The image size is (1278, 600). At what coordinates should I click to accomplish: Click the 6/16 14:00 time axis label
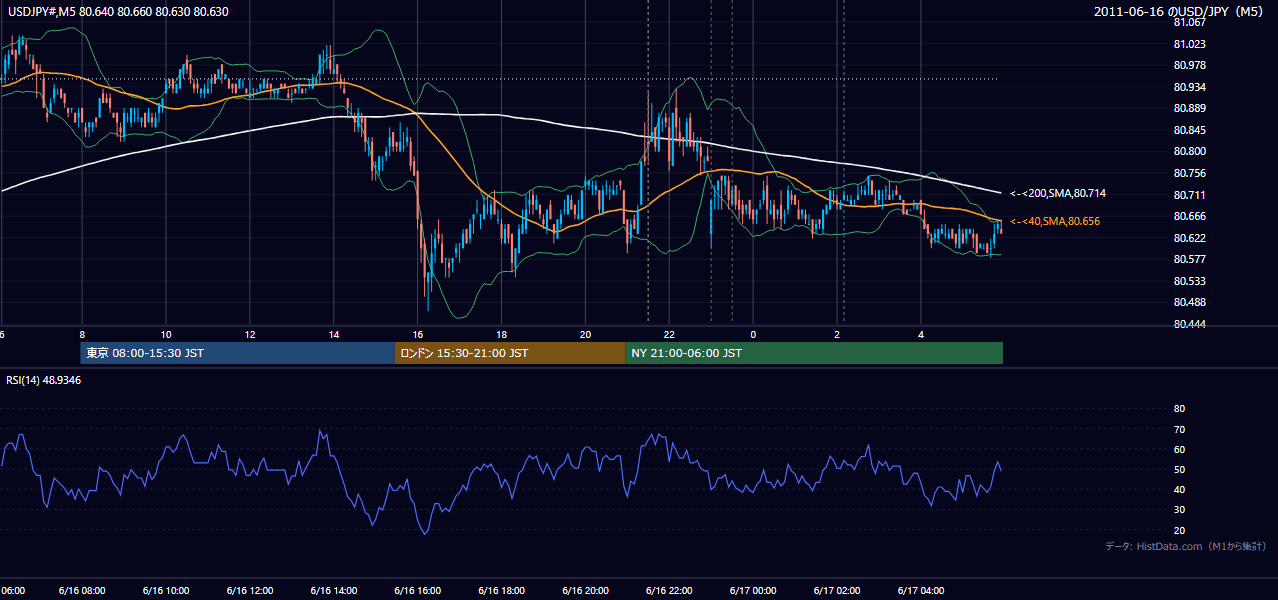click(334, 590)
